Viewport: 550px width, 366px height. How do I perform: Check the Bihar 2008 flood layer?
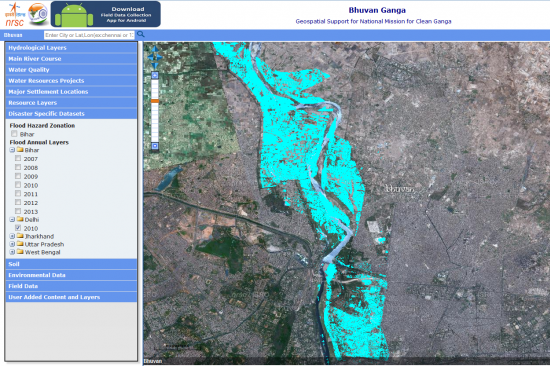18,167
